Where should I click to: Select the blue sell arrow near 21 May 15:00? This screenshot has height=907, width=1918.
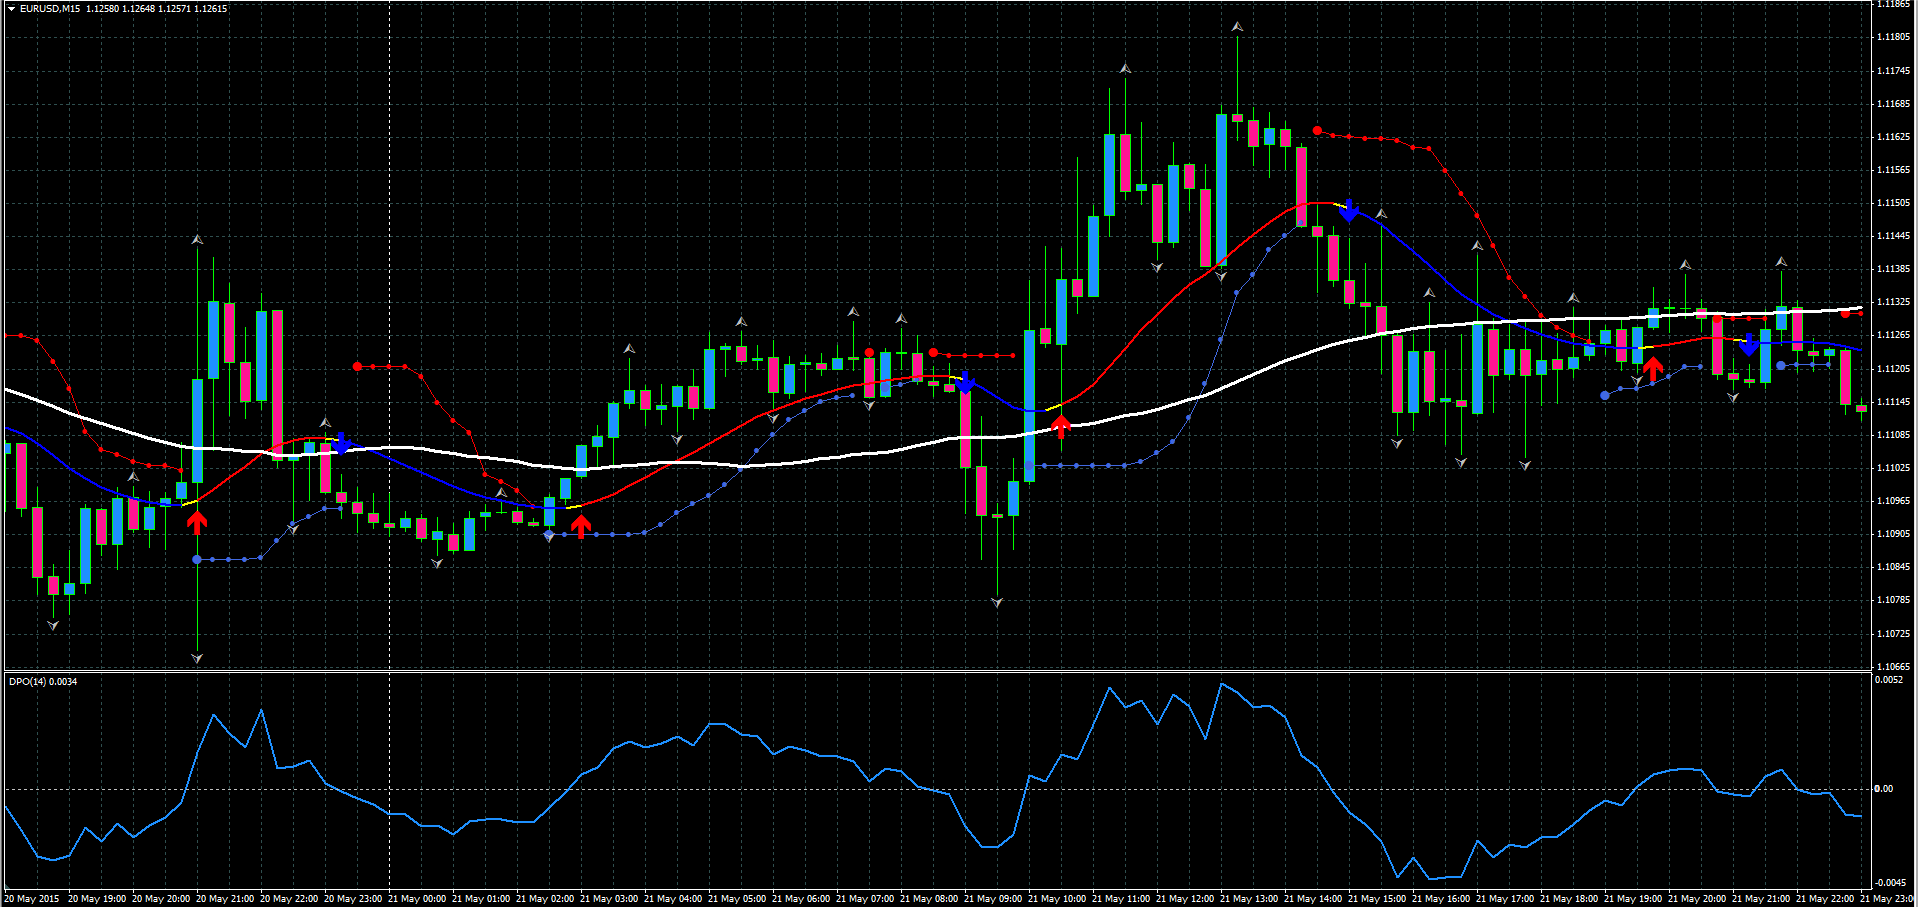click(x=1349, y=210)
